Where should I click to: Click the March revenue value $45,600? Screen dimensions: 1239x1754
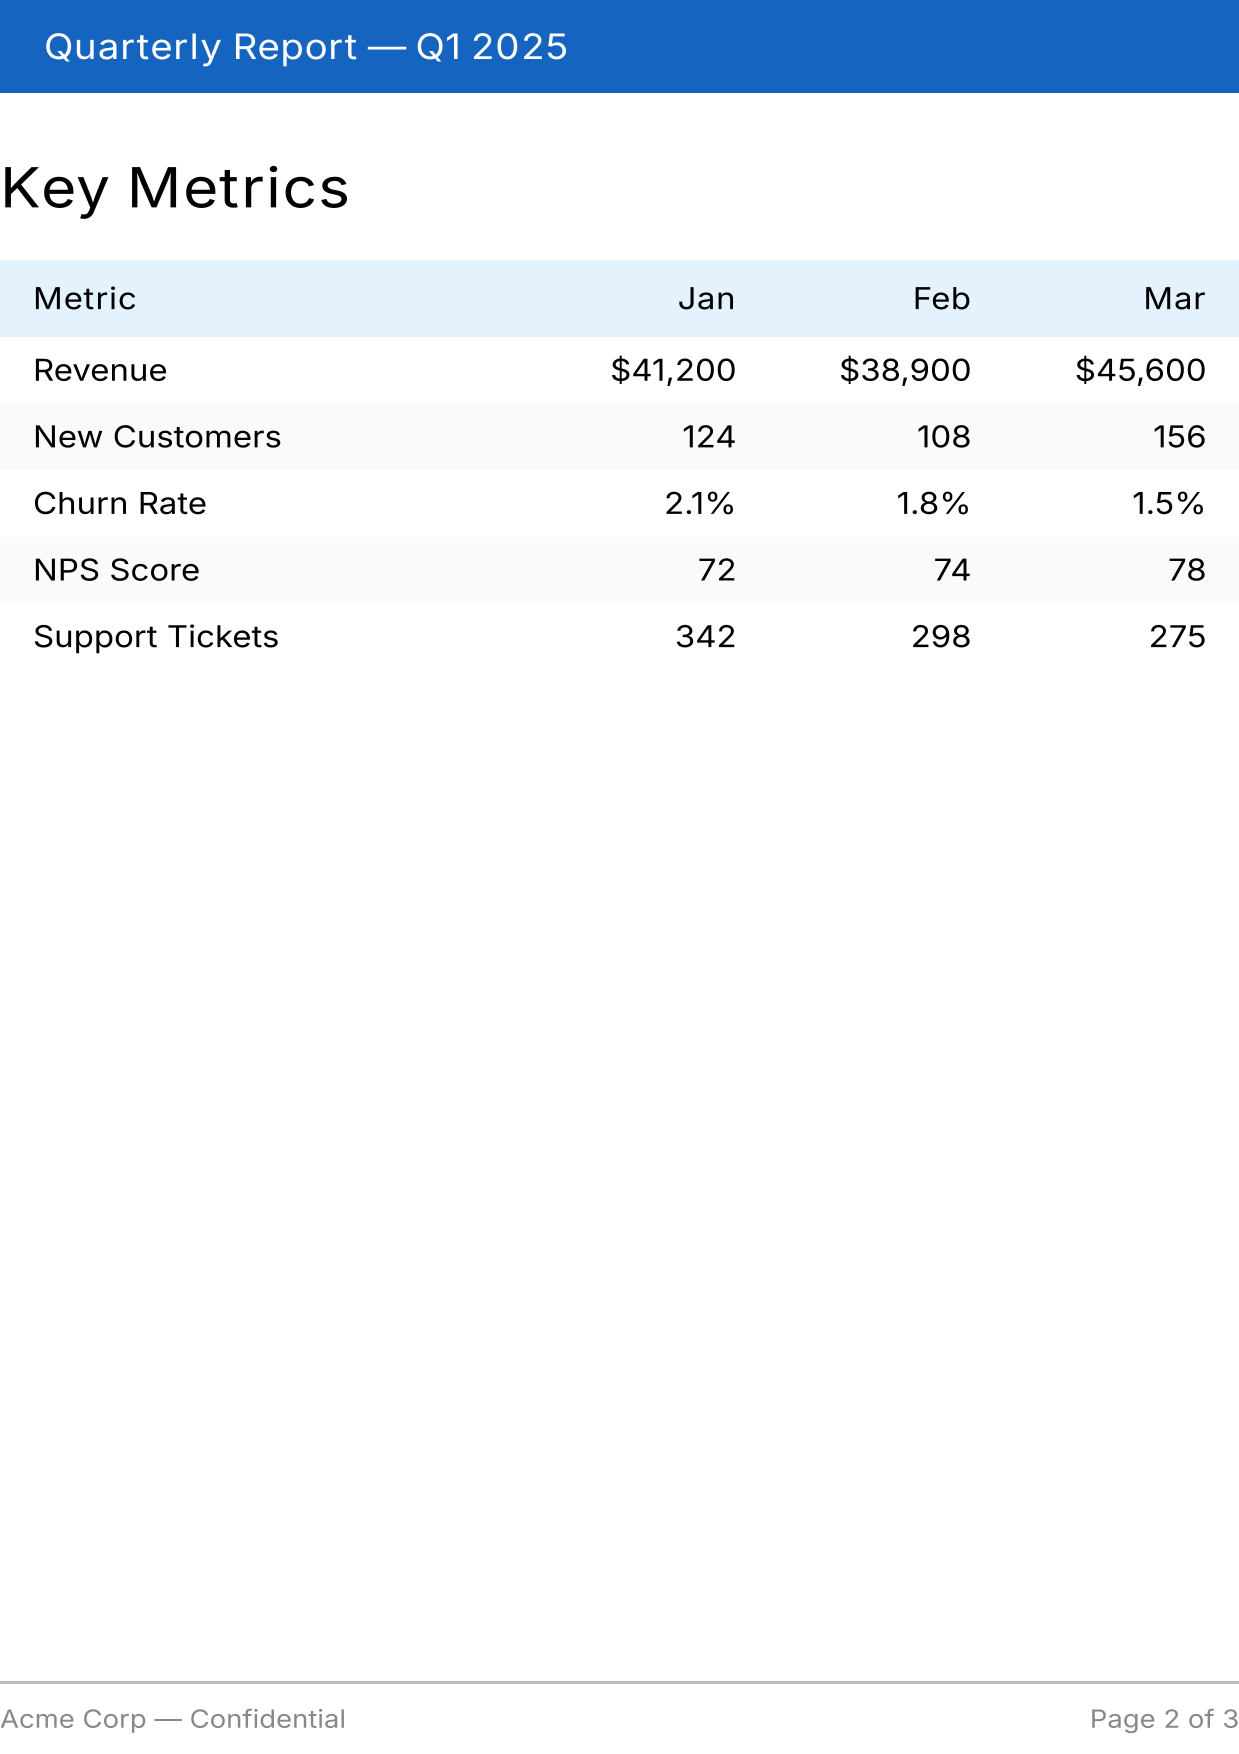(x=1140, y=370)
